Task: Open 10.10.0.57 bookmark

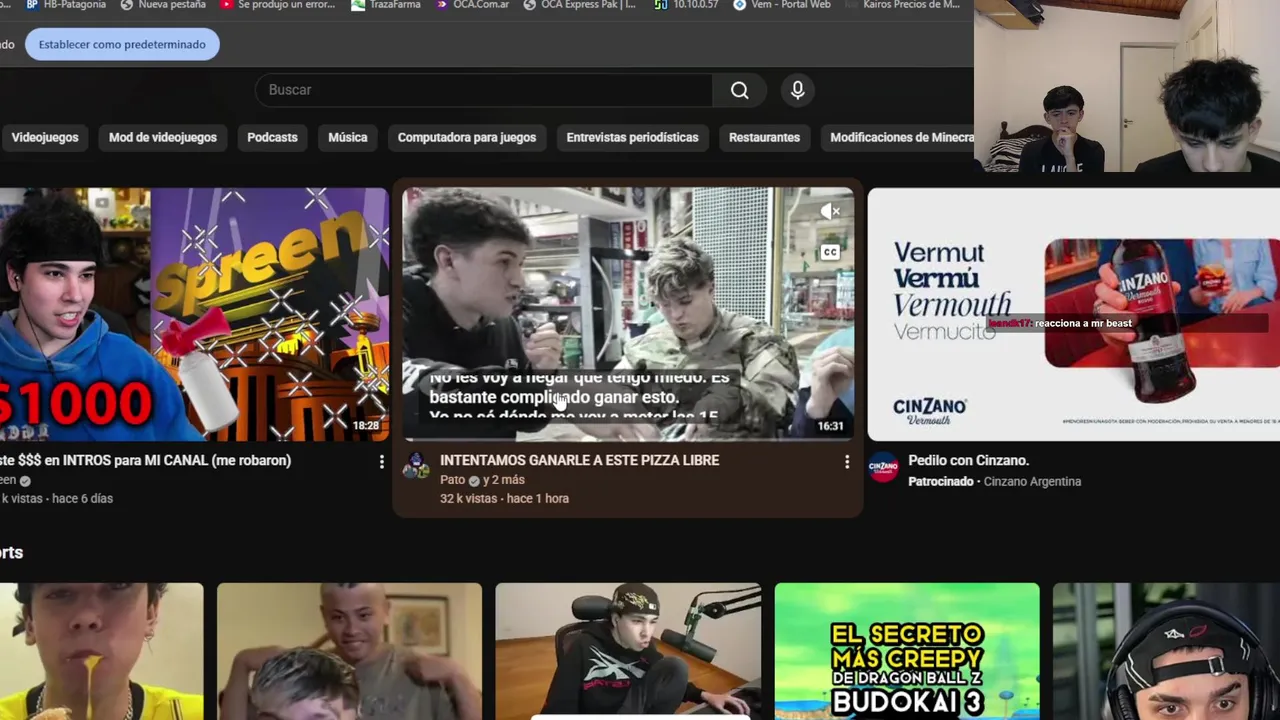Action: click(686, 5)
